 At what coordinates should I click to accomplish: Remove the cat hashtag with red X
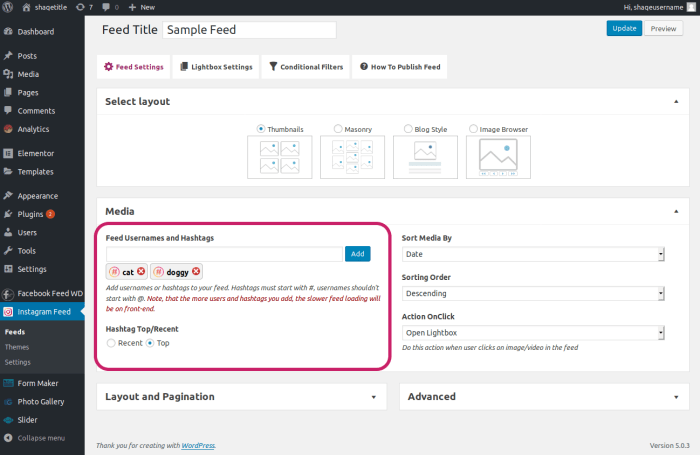[141, 271]
